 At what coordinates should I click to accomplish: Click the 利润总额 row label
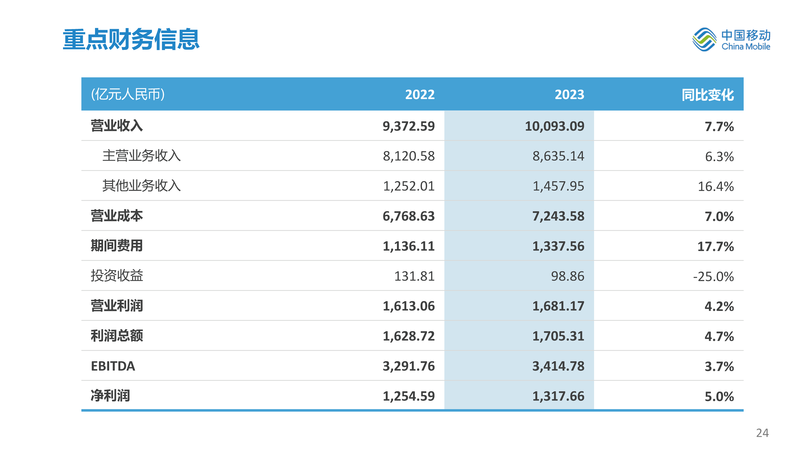(117, 336)
